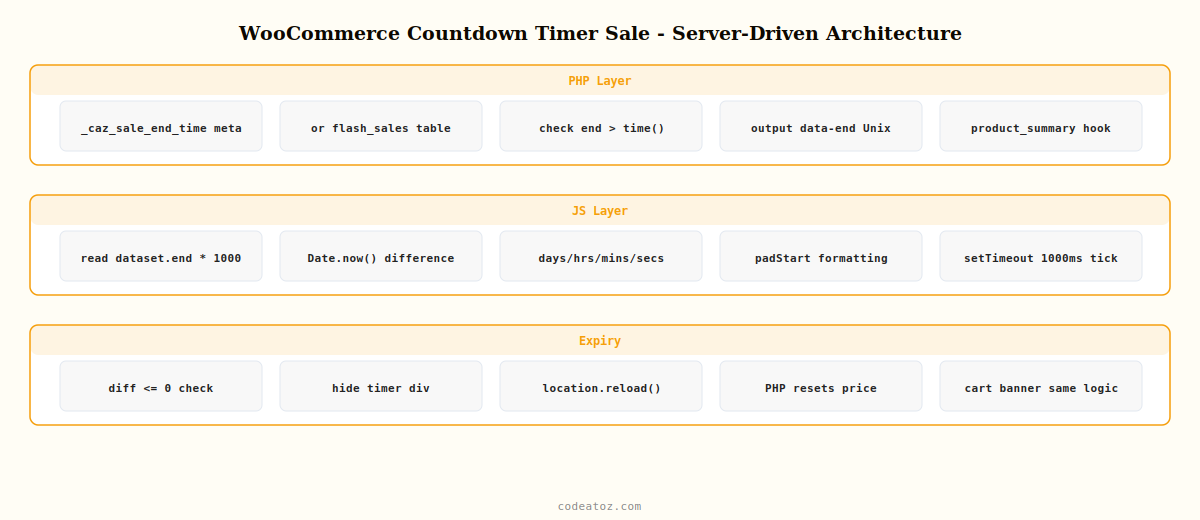This screenshot has height=520, width=1200.
Task: Click the product_summary hook box
Action: click(x=1041, y=126)
